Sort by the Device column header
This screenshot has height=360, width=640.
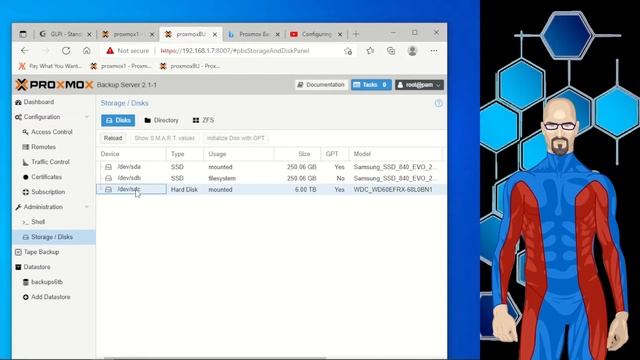click(131, 154)
